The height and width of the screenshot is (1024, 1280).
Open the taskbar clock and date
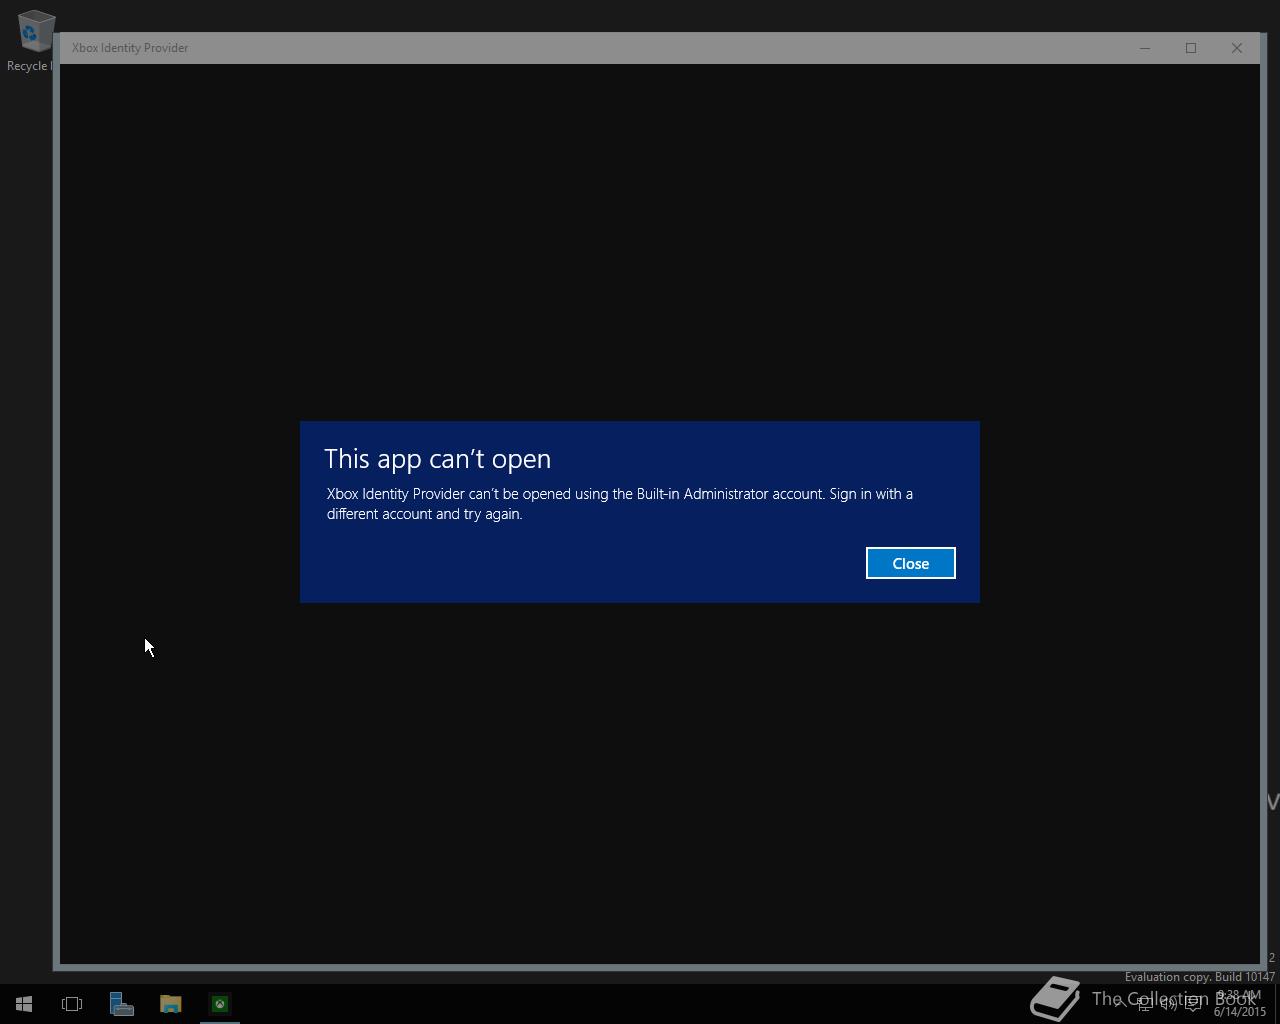[x=1240, y=1003]
